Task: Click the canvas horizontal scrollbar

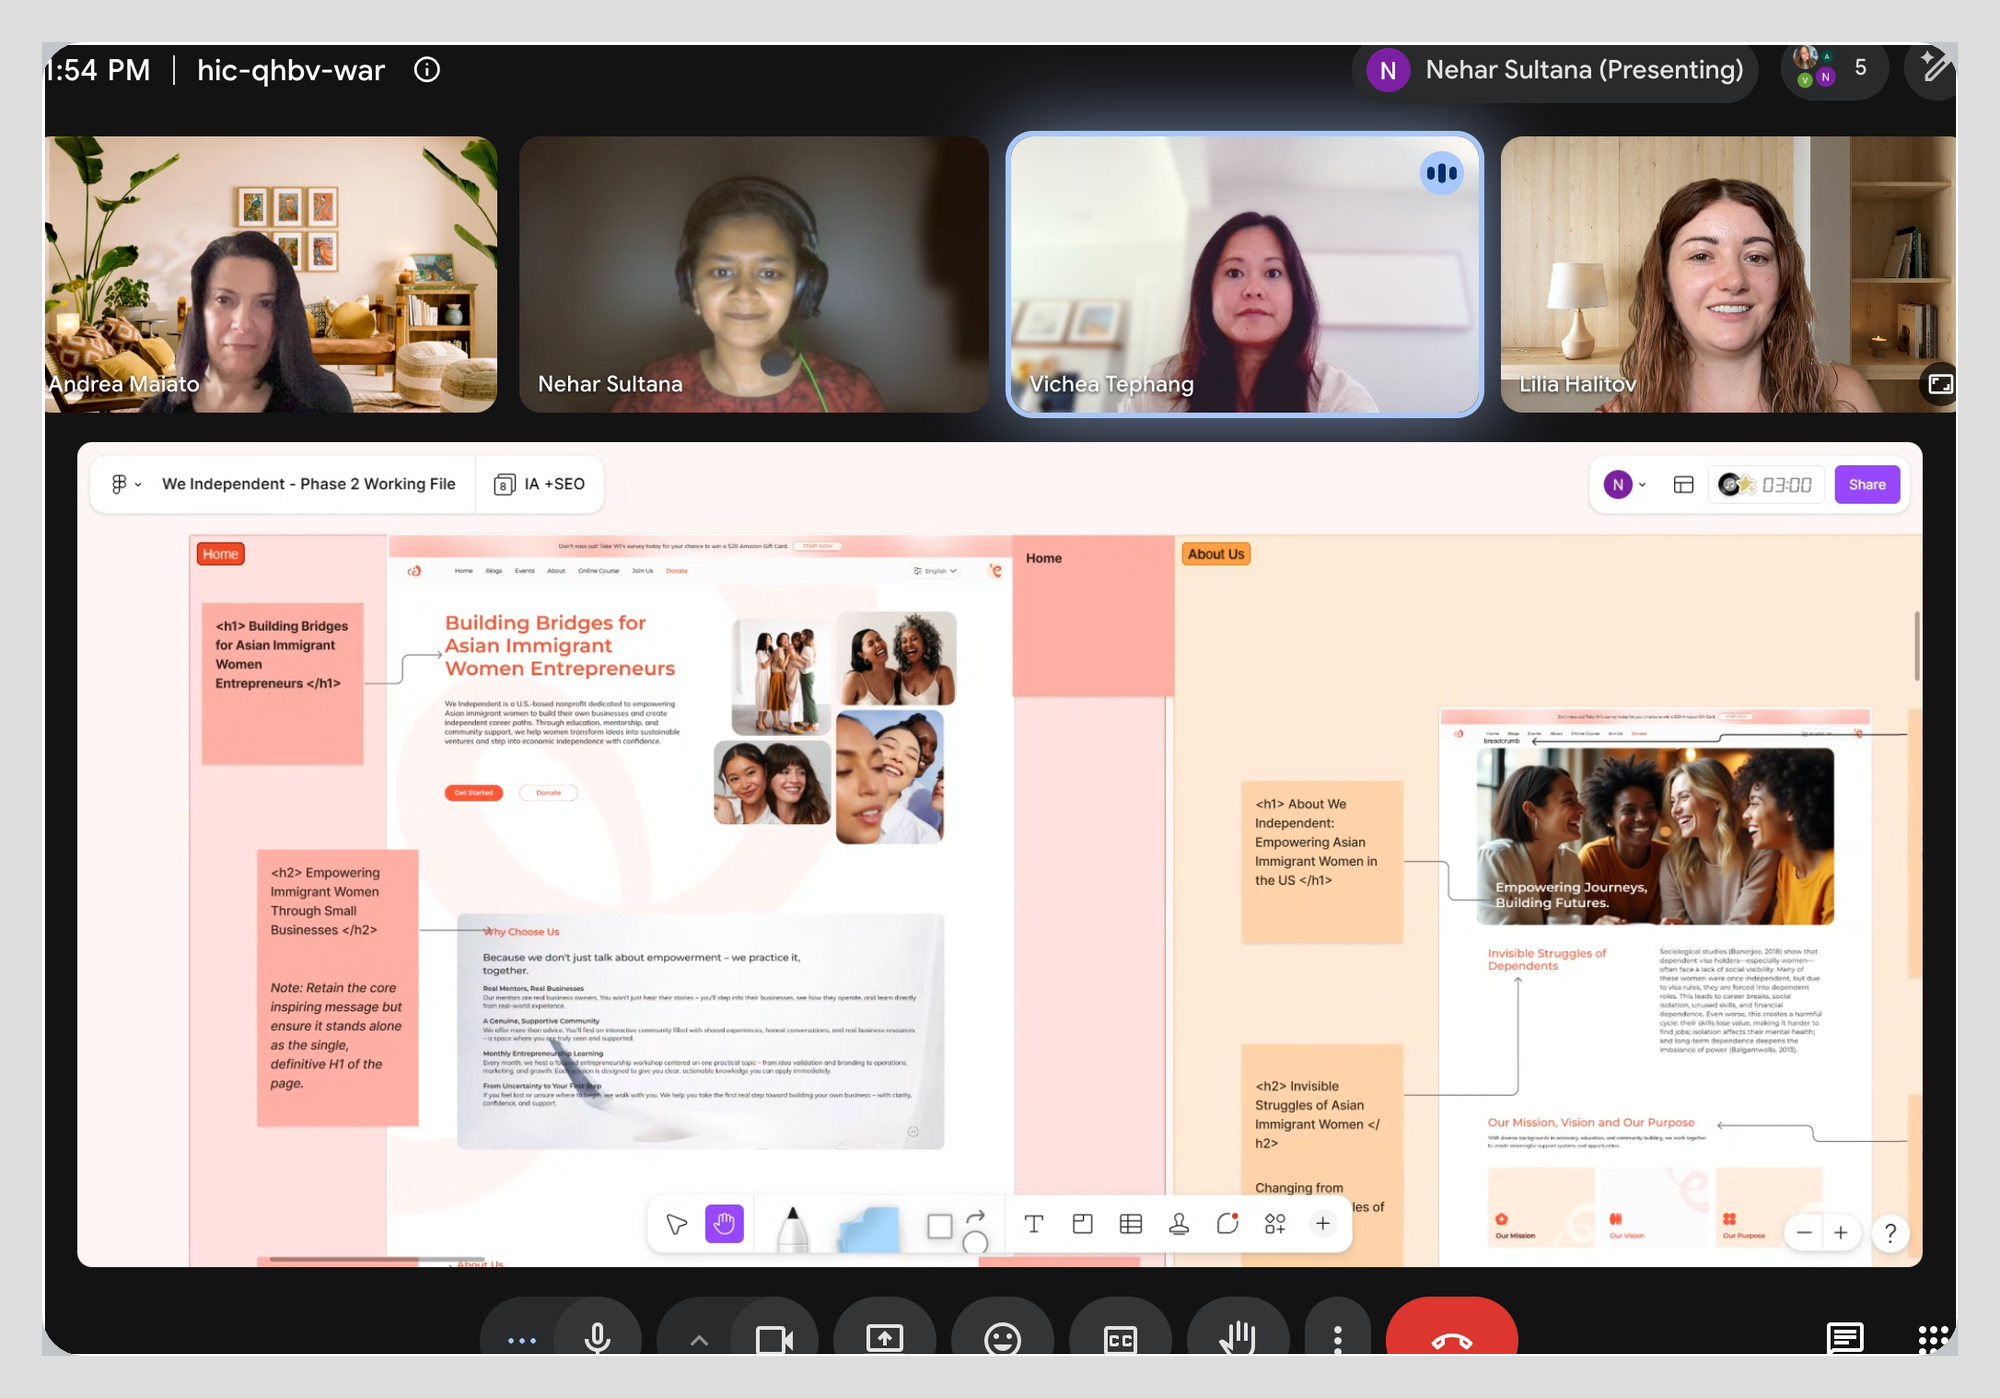Action: [376, 1259]
